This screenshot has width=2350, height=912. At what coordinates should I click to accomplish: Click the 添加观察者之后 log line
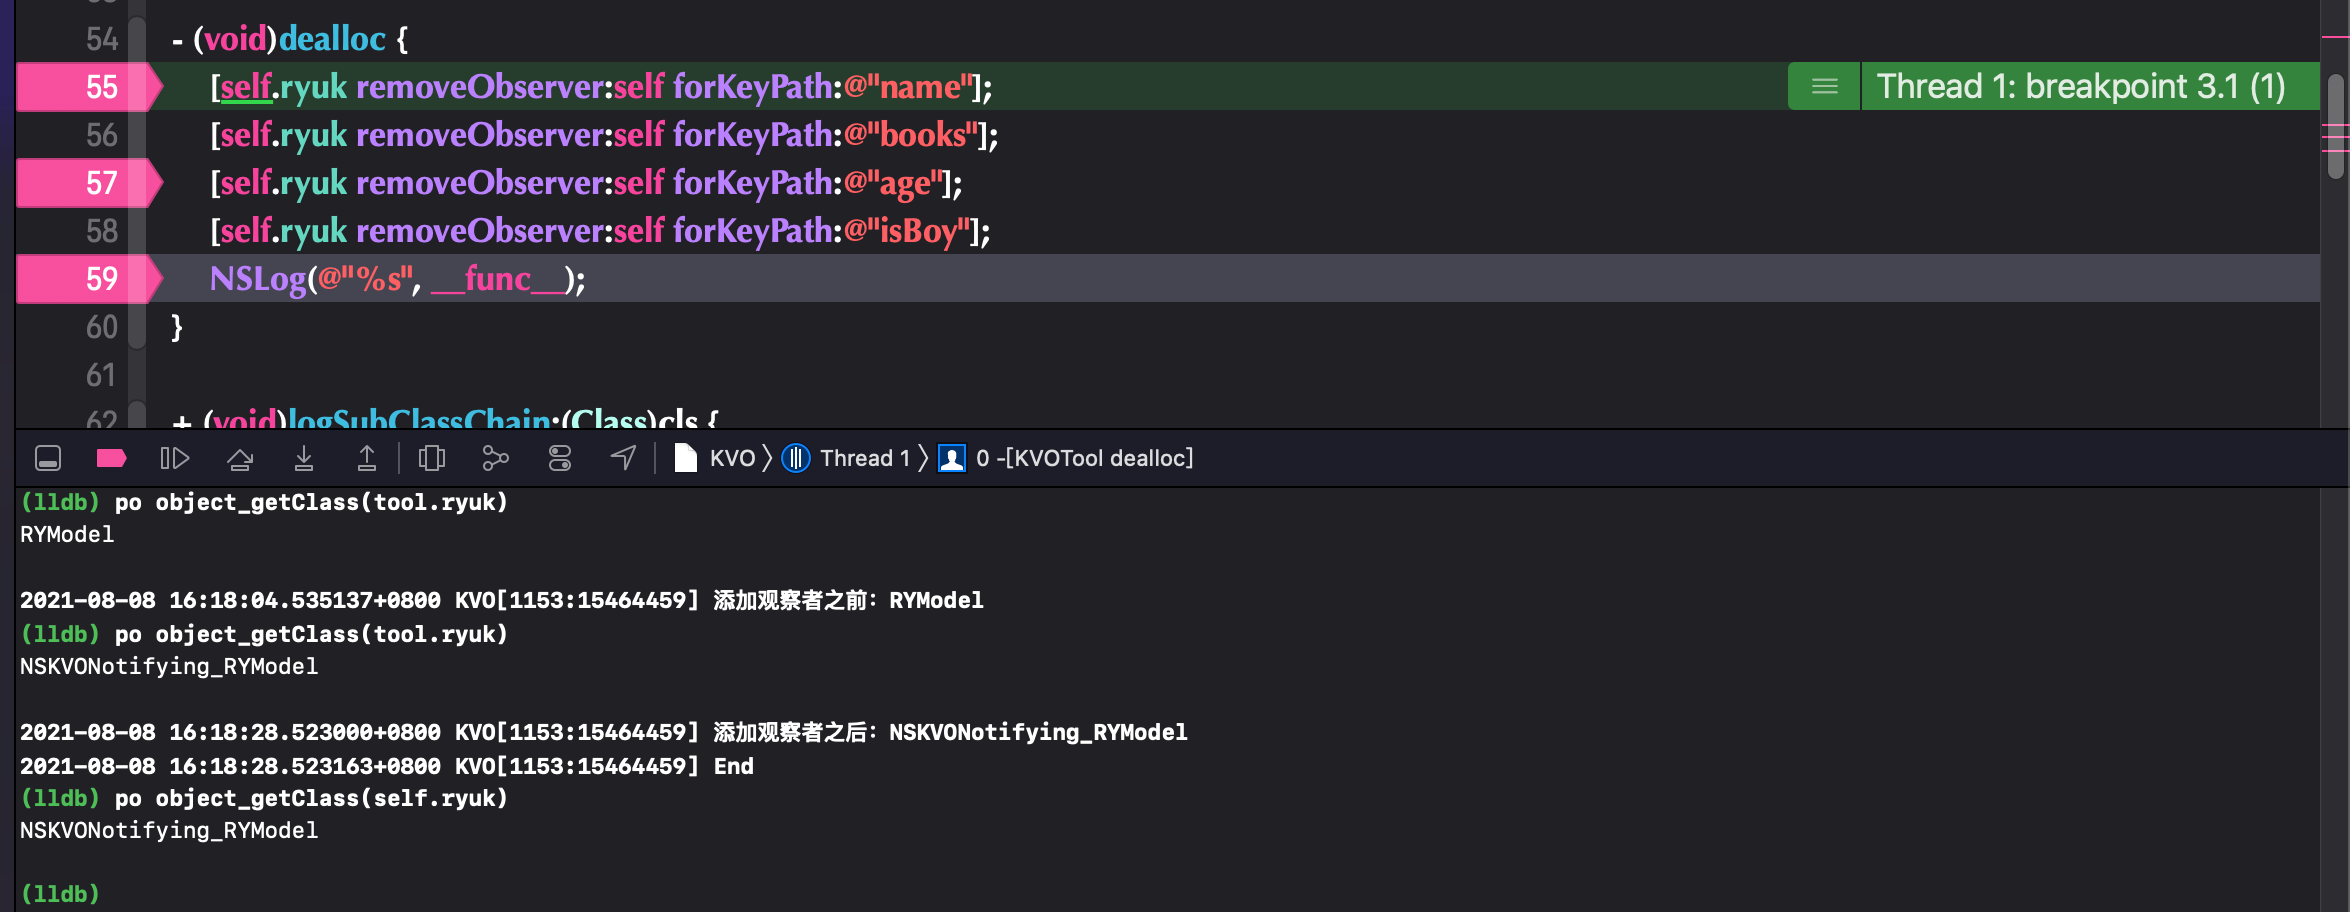(604, 732)
